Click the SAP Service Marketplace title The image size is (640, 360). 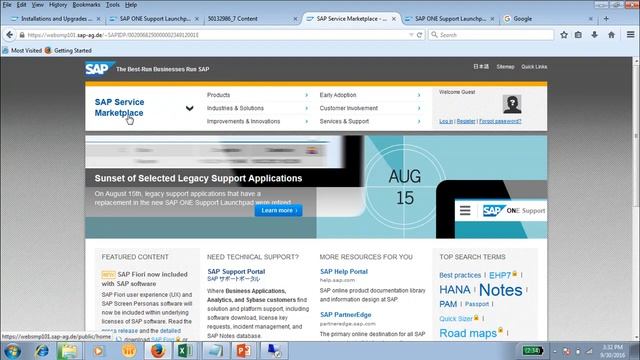(119, 107)
